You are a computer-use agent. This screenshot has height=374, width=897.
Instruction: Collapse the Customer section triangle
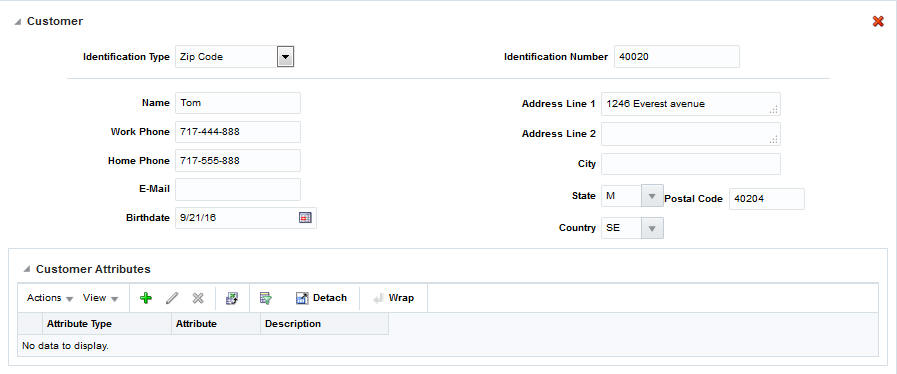point(18,22)
